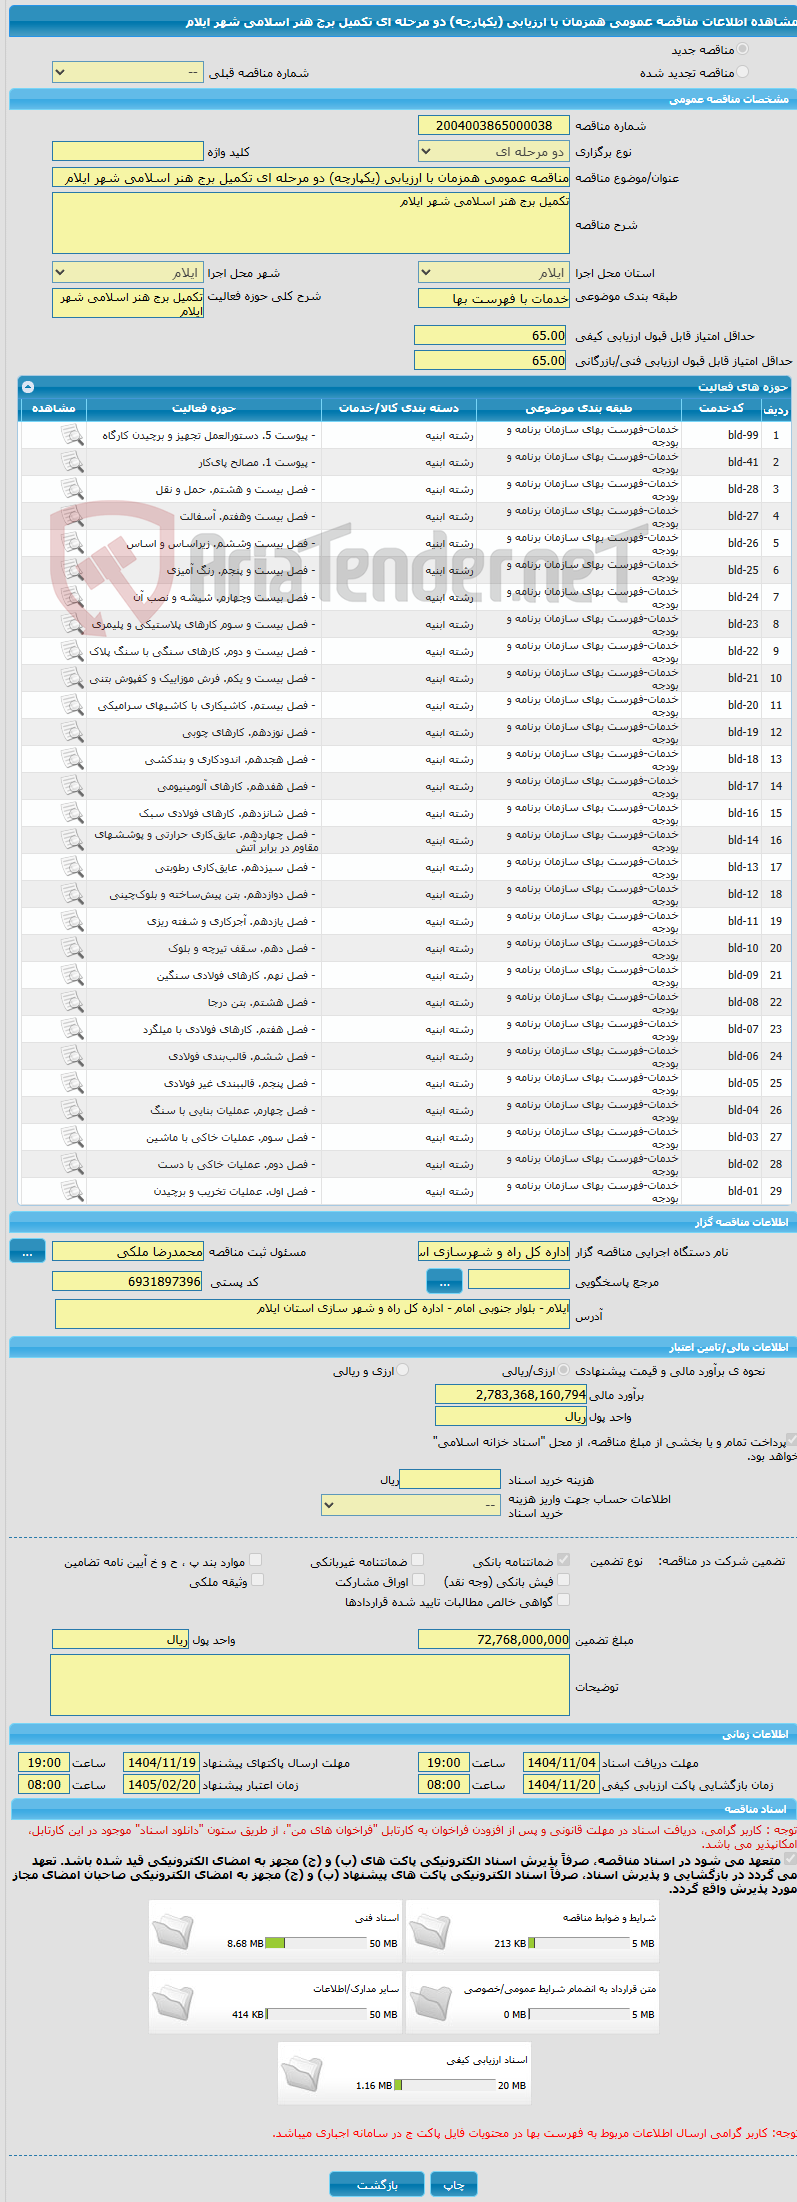Open the استان محل اجرا dropdown
Screen dimensions: 797x2202
494,272
